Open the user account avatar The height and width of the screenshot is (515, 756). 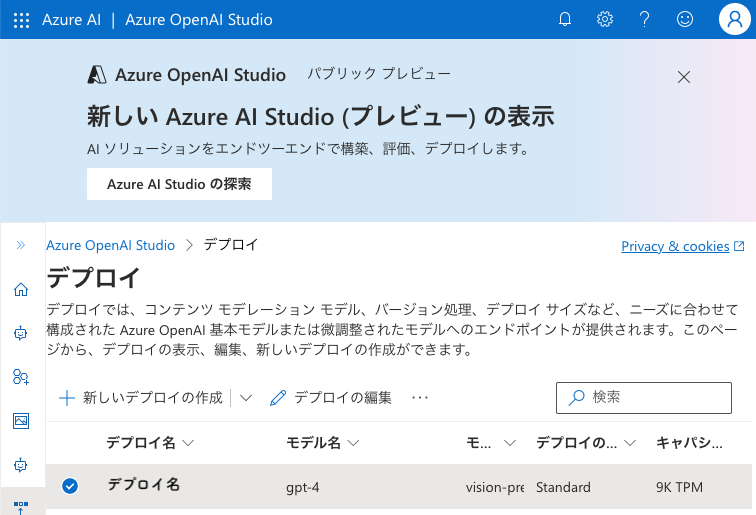click(734, 19)
